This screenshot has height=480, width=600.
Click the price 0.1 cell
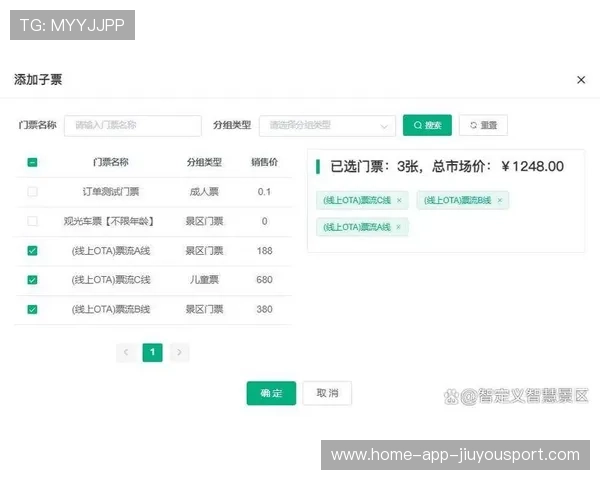pyautogui.click(x=264, y=191)
